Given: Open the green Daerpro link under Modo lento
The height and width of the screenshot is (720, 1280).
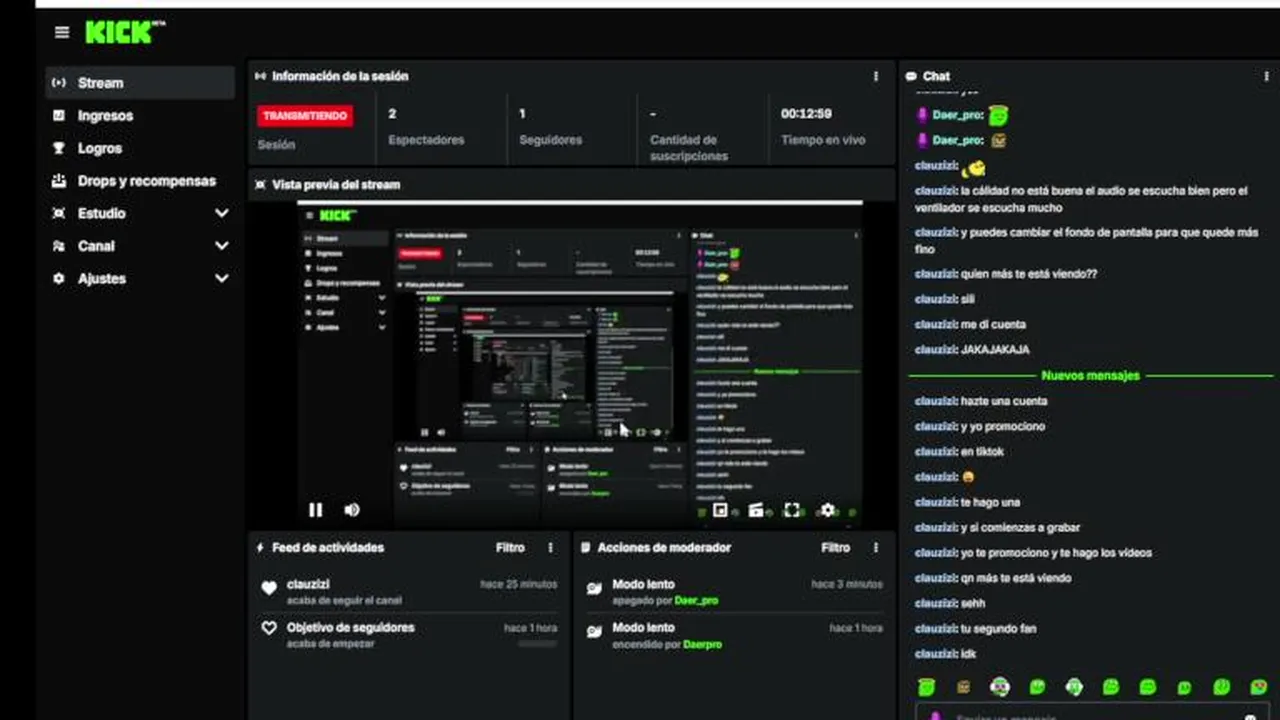Looking at the screenshot, I should pos(703,645).
